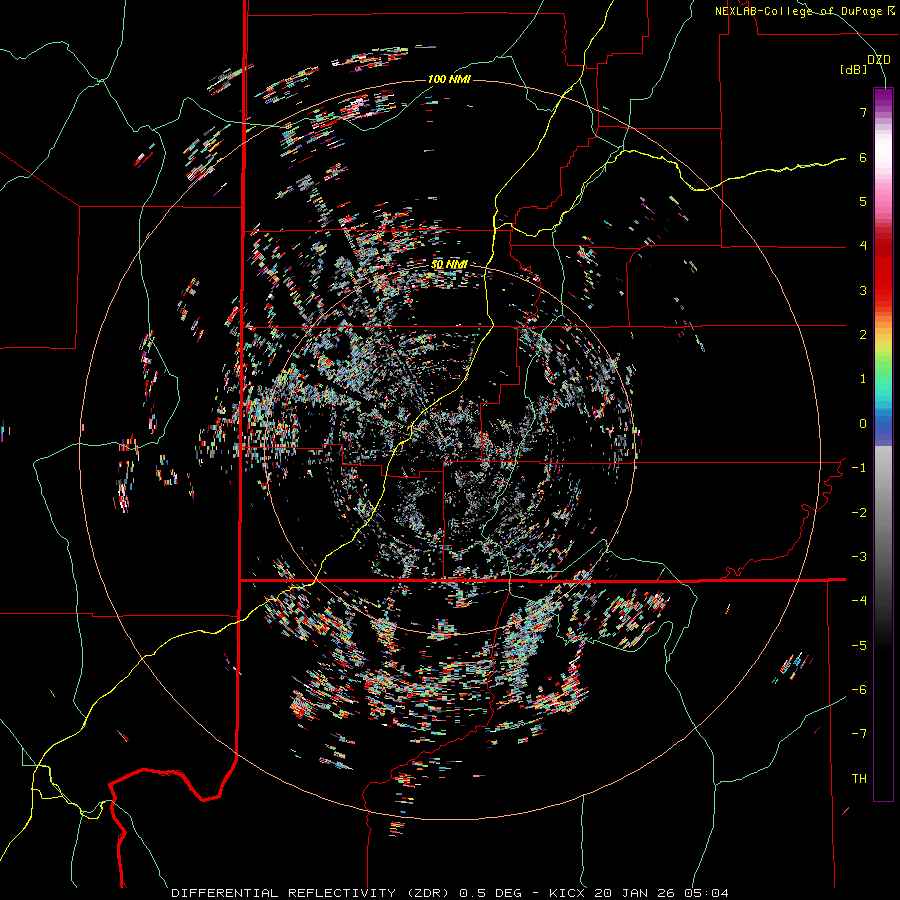
Task: Select the [dB] unit label
Action: click(854, 70)
